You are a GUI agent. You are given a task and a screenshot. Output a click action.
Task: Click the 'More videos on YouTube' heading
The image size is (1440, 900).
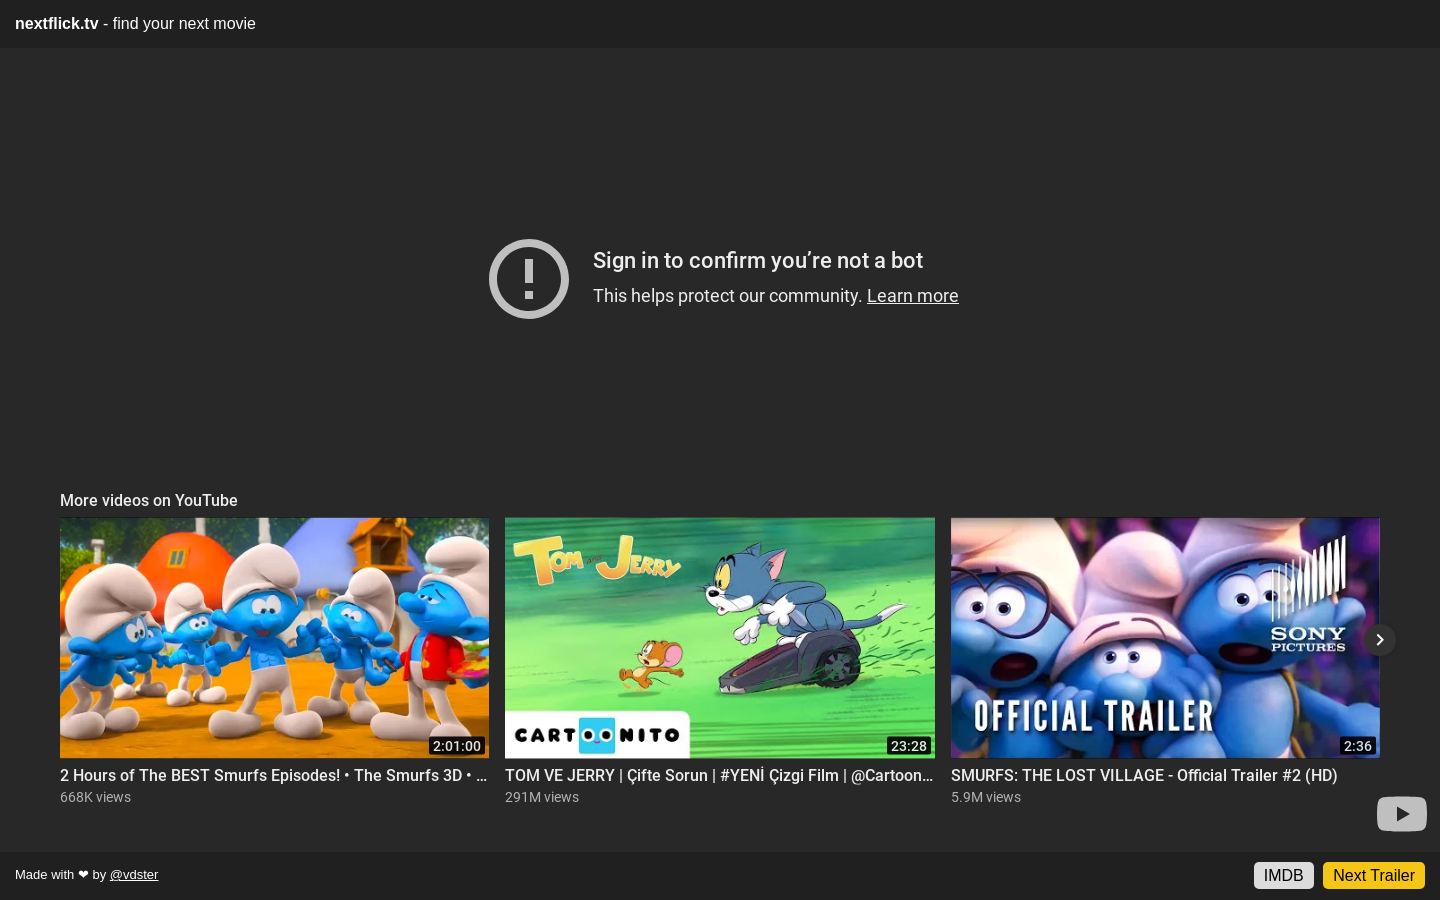click(x=149, y=501)
